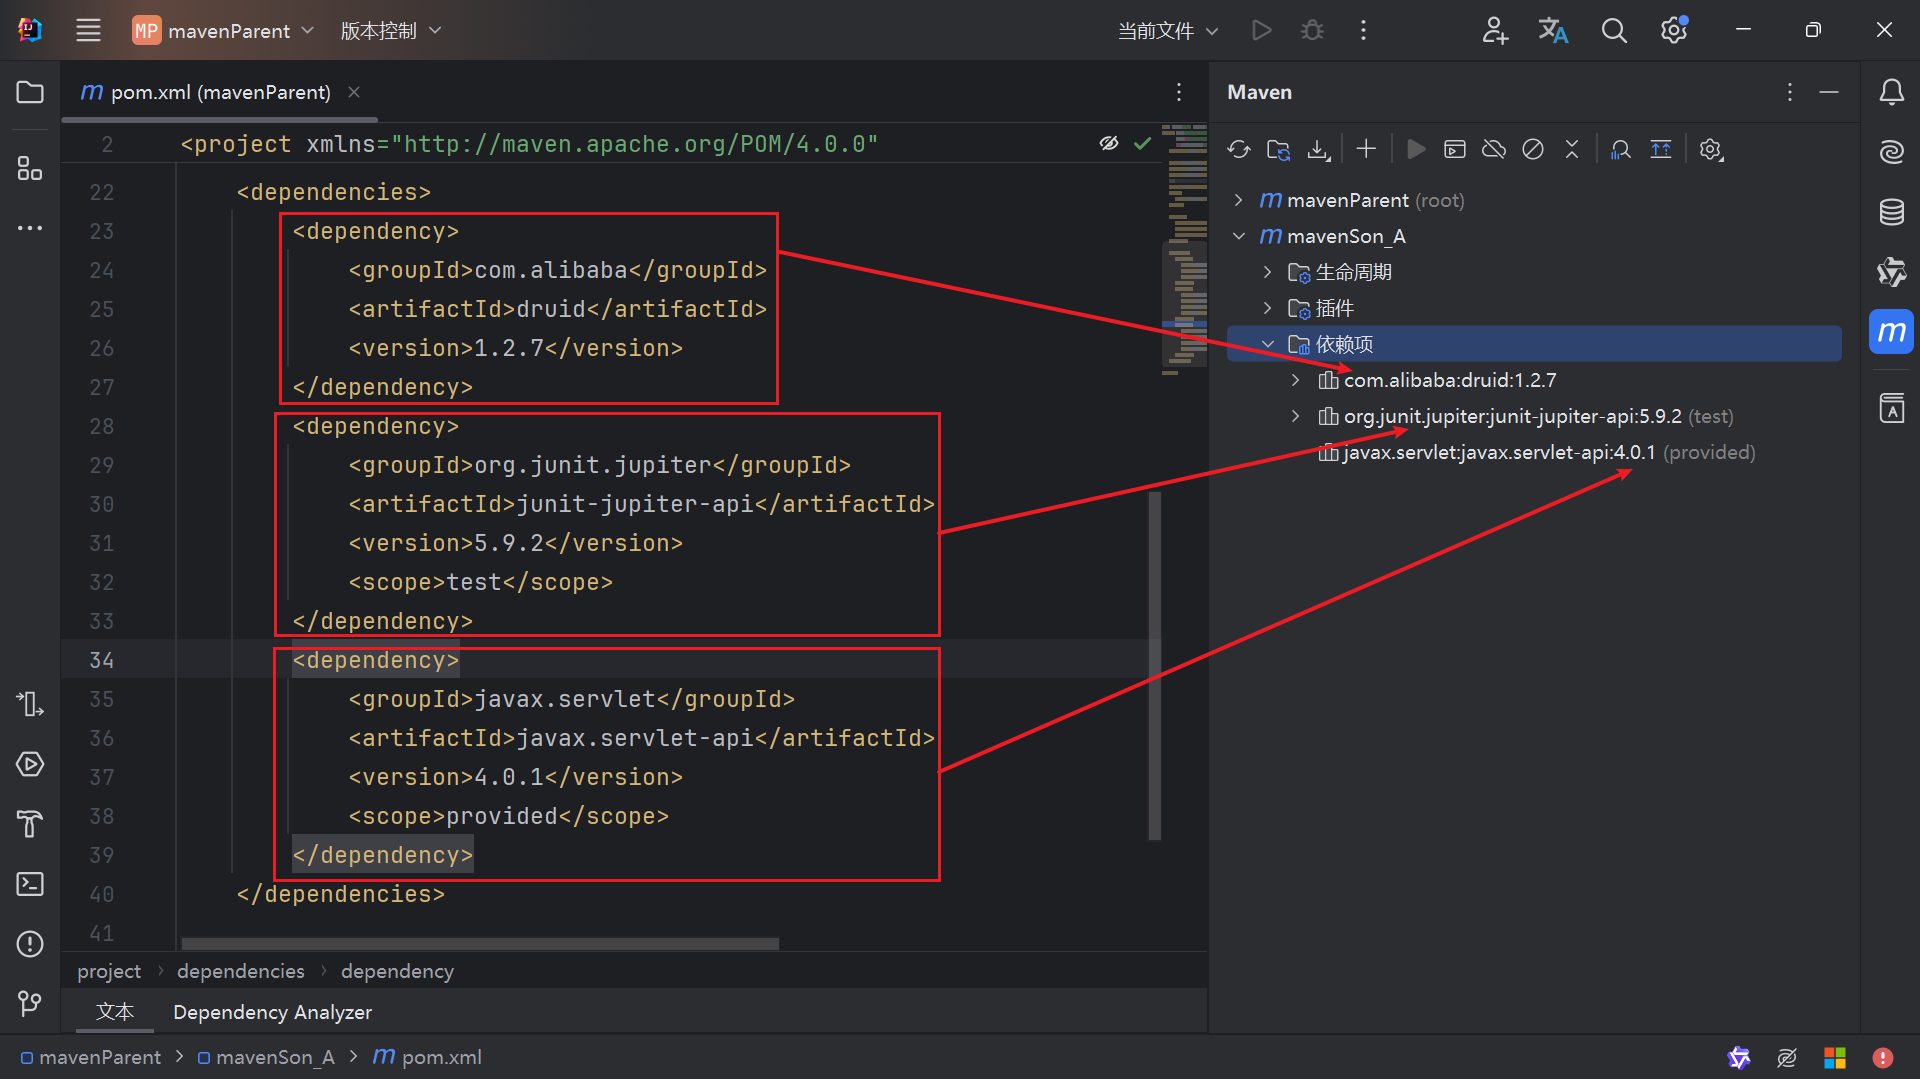This screenshot has height=1079, width=1920.
Task: Expand 插件 folder
Action: click(x=1267, y=308)
